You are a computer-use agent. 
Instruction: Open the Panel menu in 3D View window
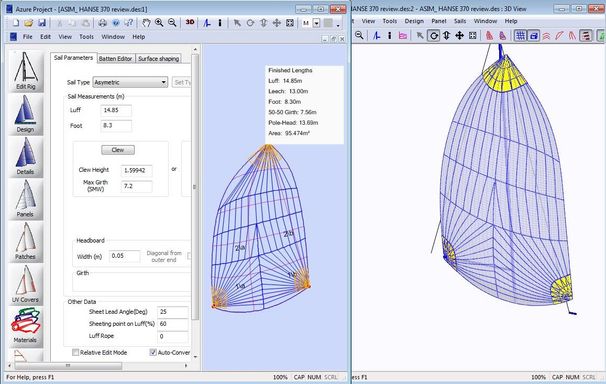click(x=439, y=21)
